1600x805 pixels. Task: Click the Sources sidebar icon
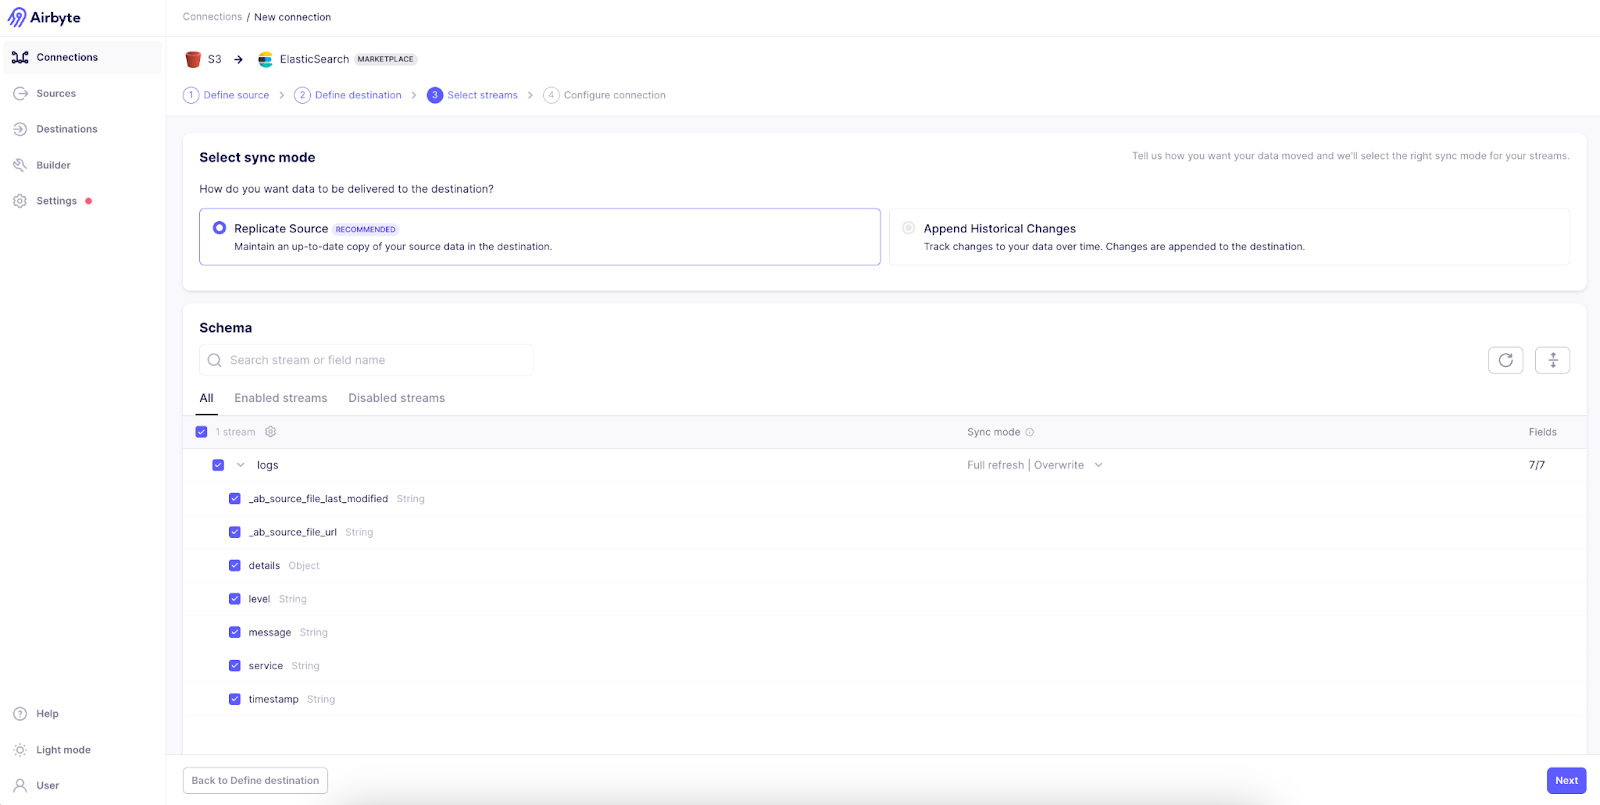coord(20,93)
